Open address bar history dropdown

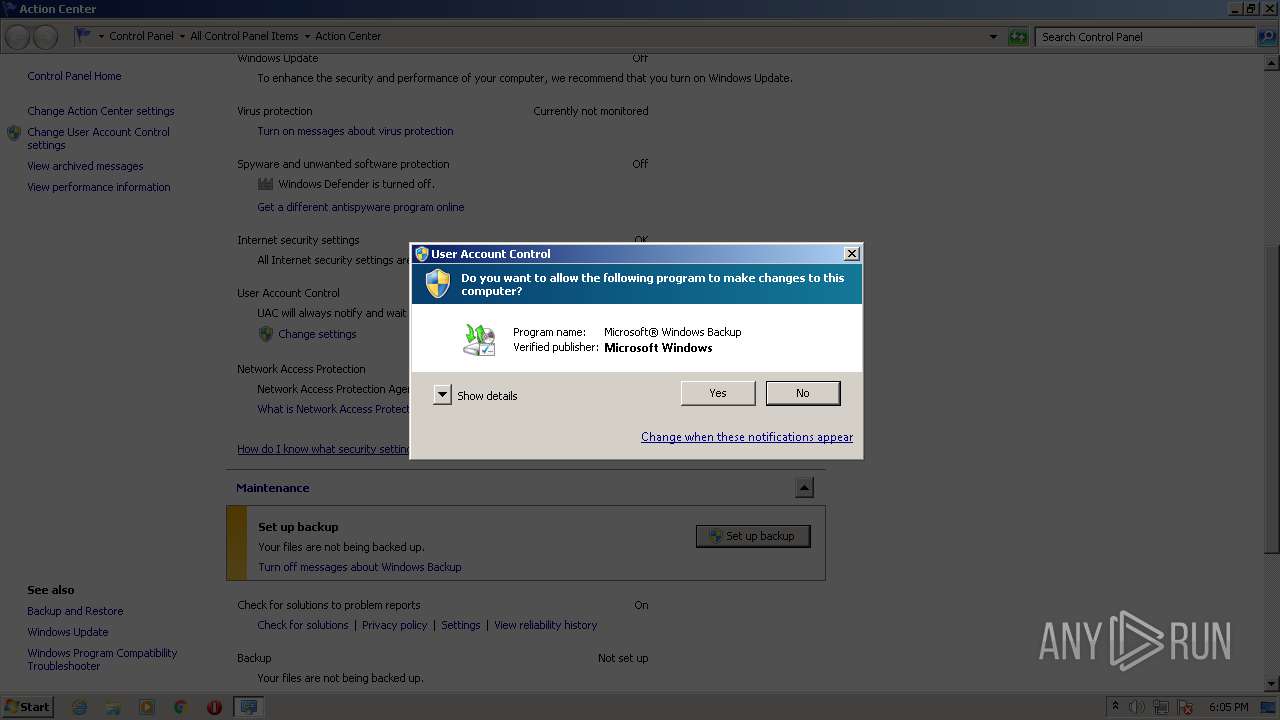click(x=993, y=37)
